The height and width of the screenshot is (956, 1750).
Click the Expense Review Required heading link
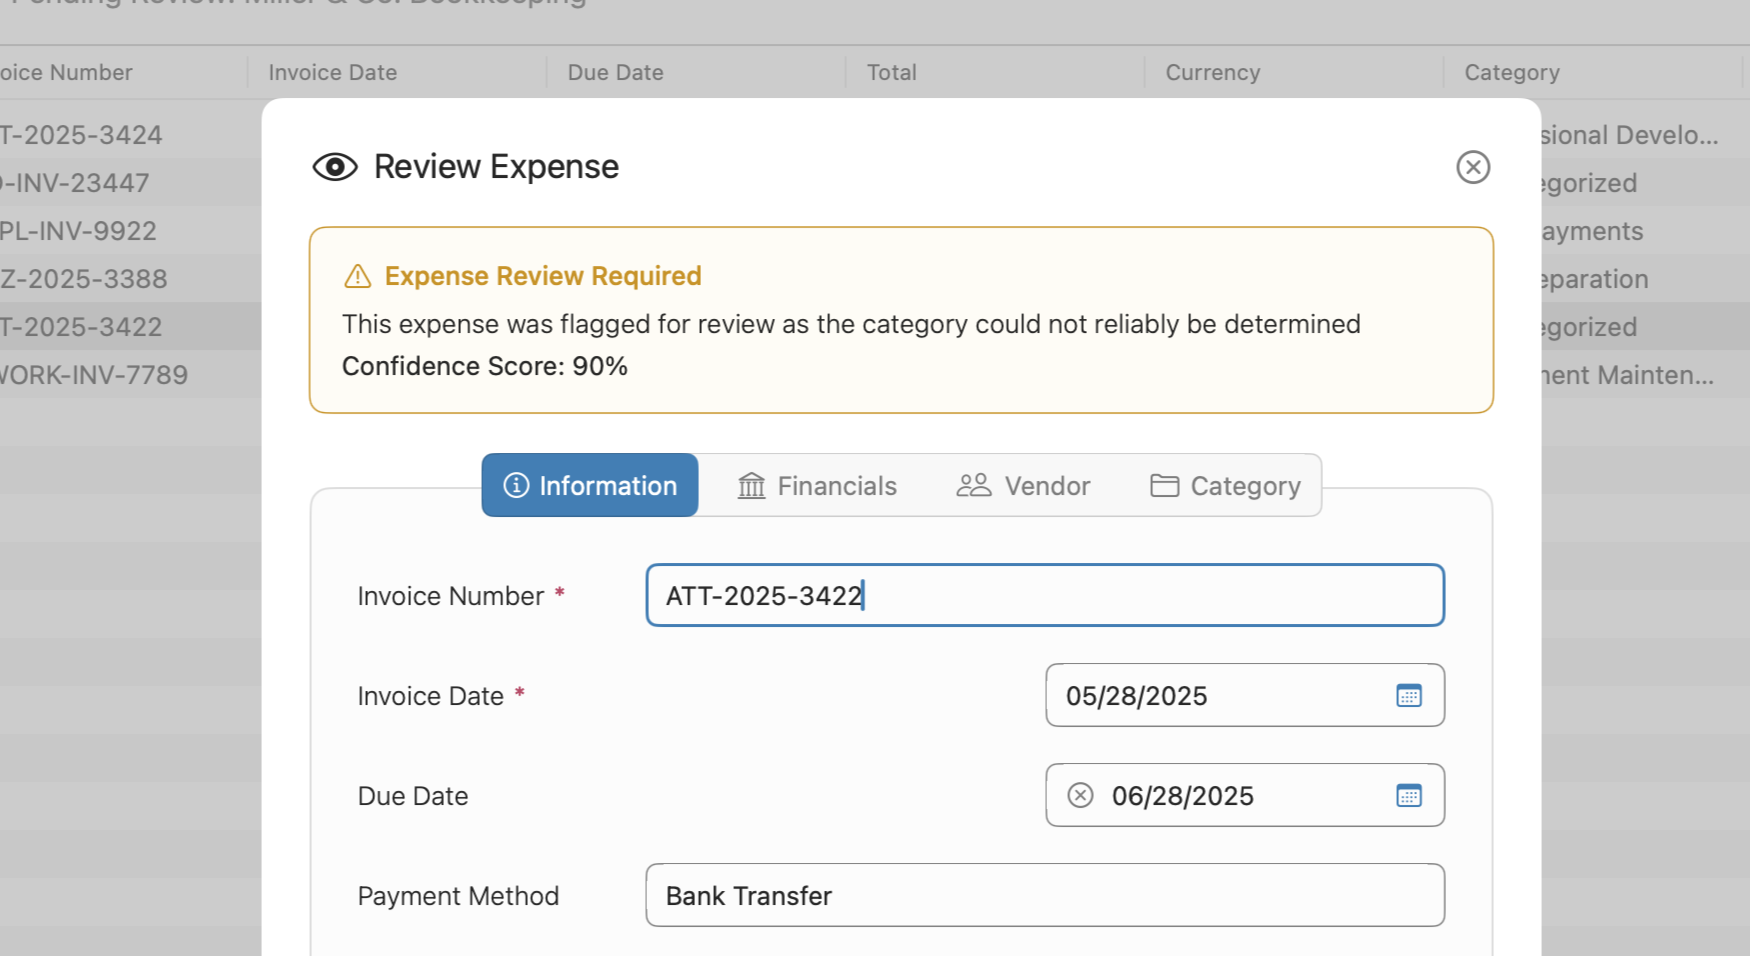542,276
